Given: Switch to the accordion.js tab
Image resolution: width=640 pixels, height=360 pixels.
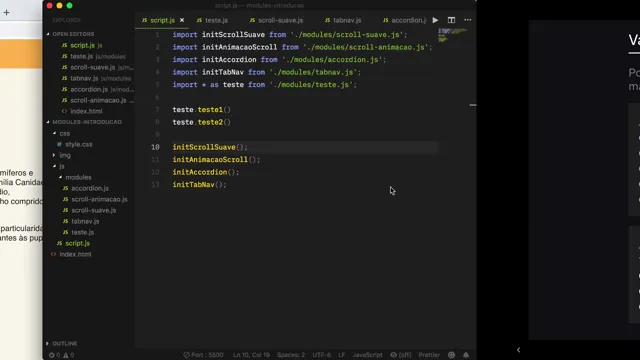Looking at the screenshot, I should tap(405, 20).
